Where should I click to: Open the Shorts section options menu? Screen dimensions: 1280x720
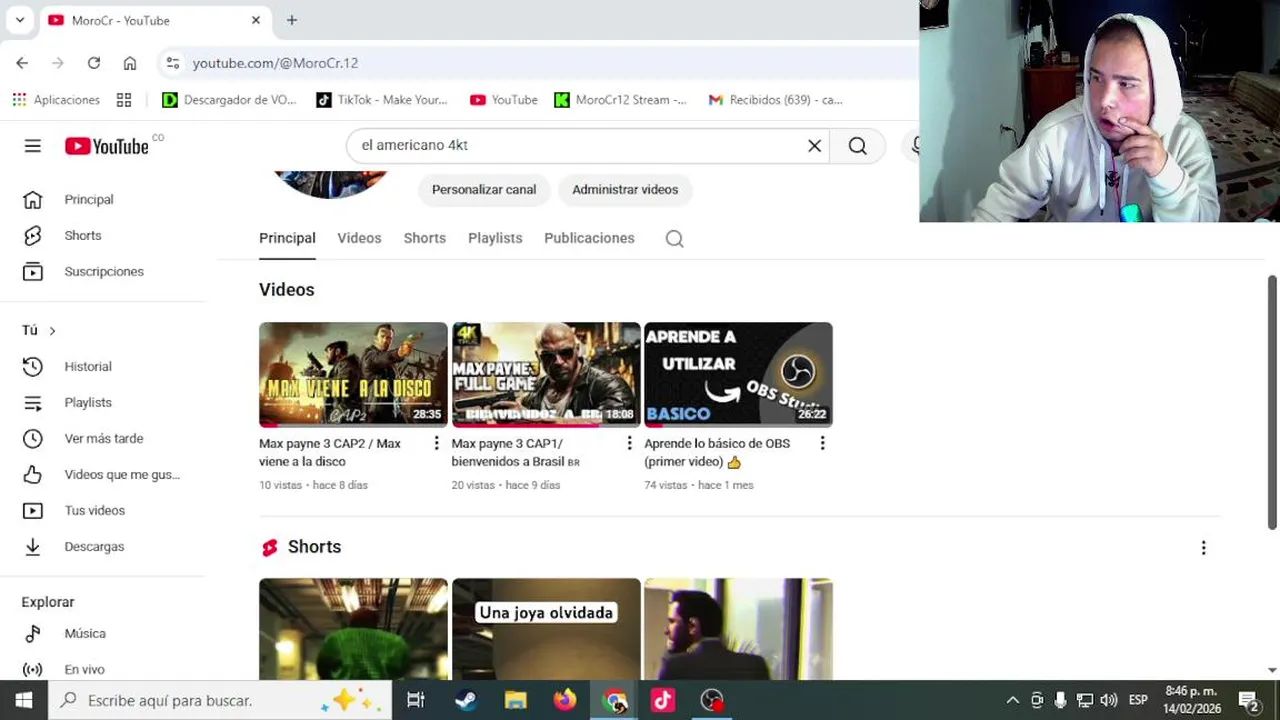1203,548
